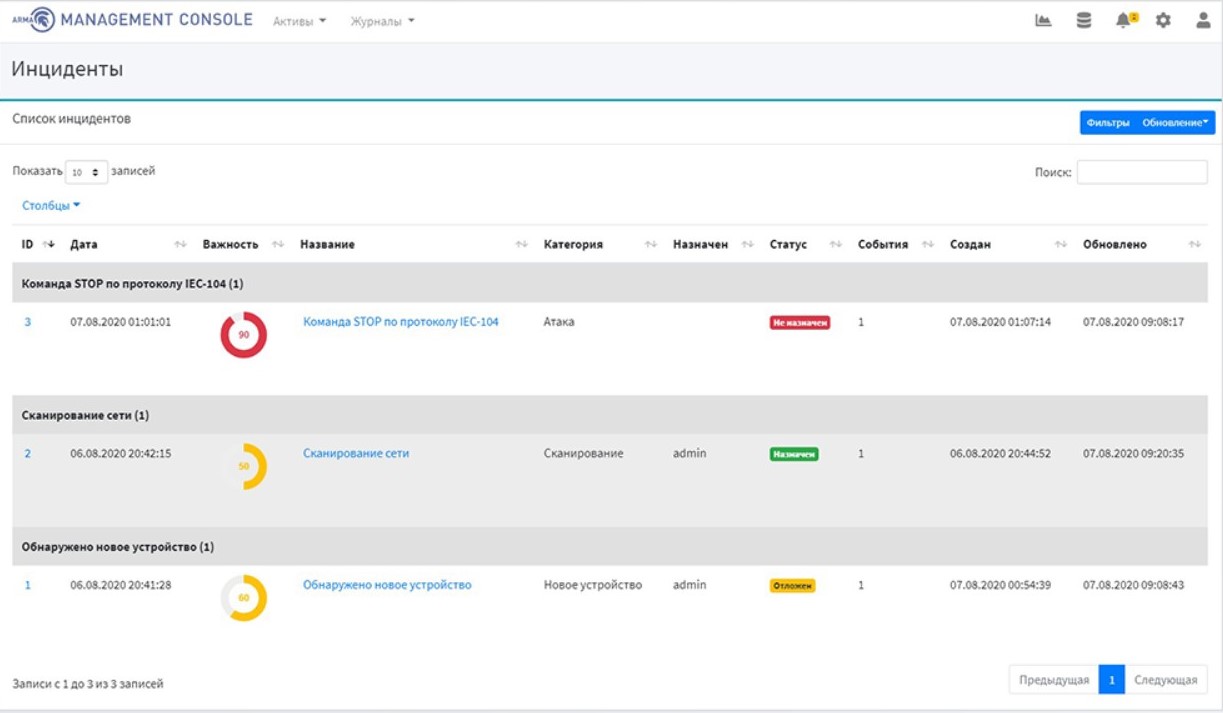Image resolution: width=1223 pixels, height=713 pixels.
Task: Sort table by Статус column
Action: pos(836,244)
